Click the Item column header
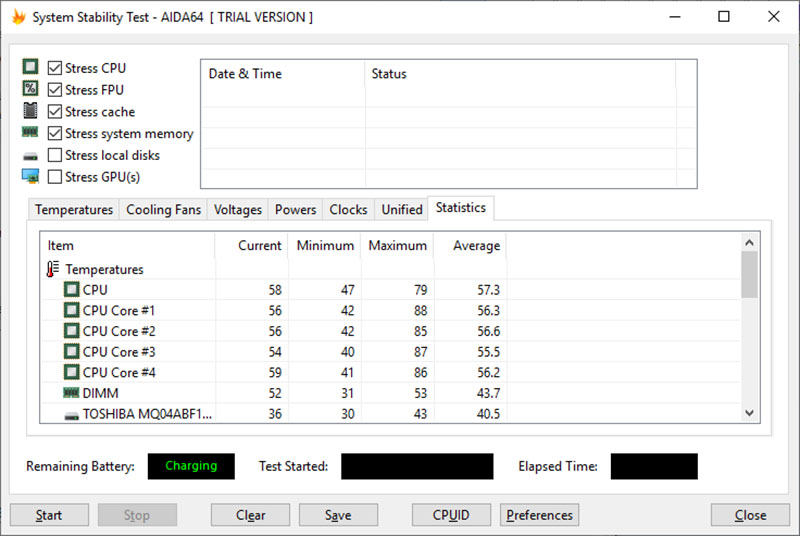 coord(128,245)
